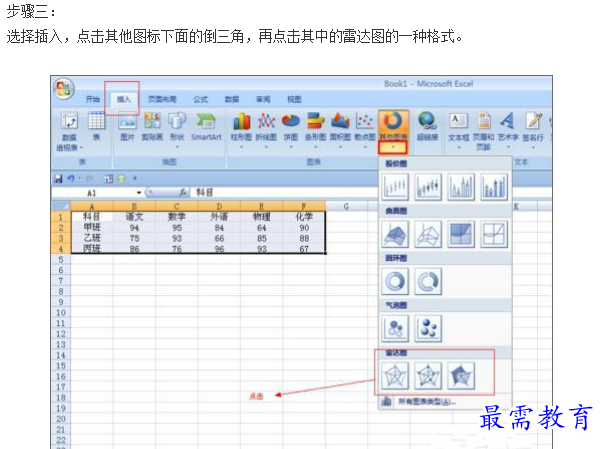Click the Text Box (文本框) icon
The image size is (601, 449).
click(x=458, y=121)
